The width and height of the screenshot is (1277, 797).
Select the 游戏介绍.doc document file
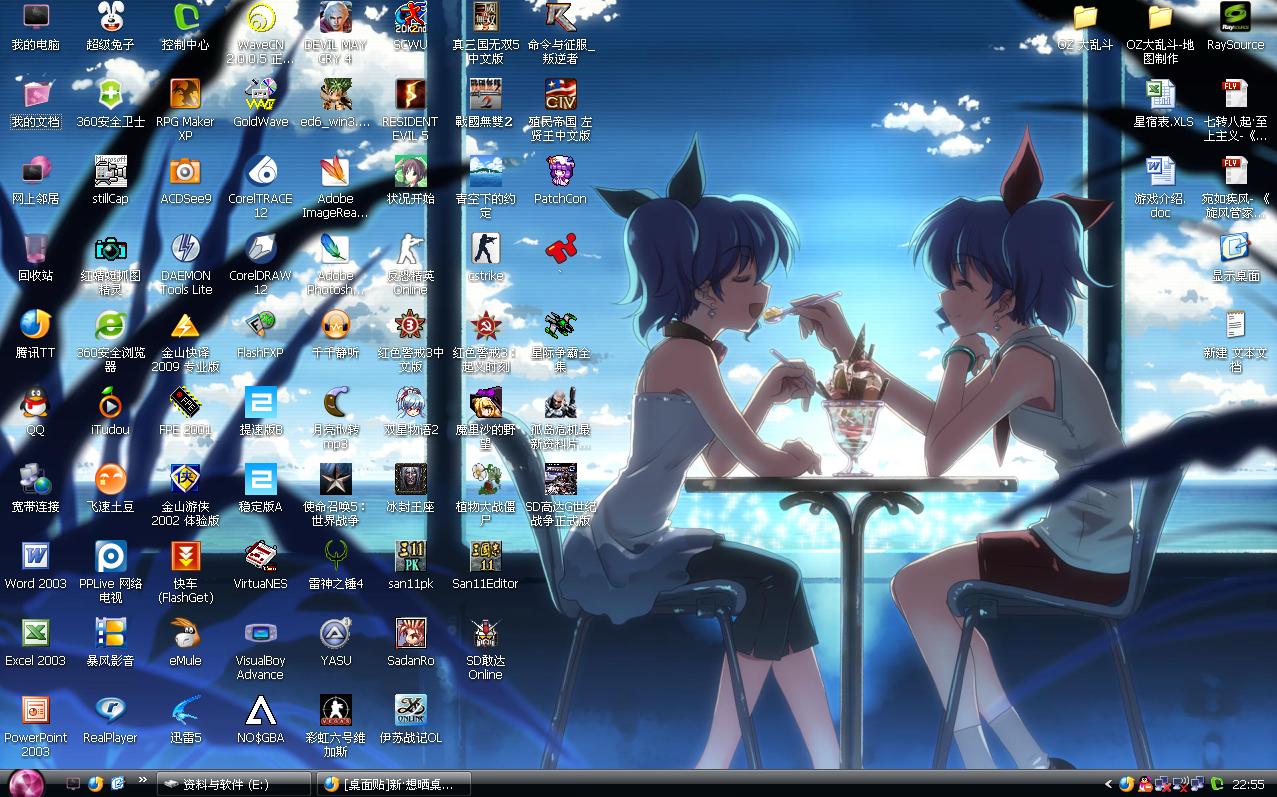click(x=1160, y=186)
